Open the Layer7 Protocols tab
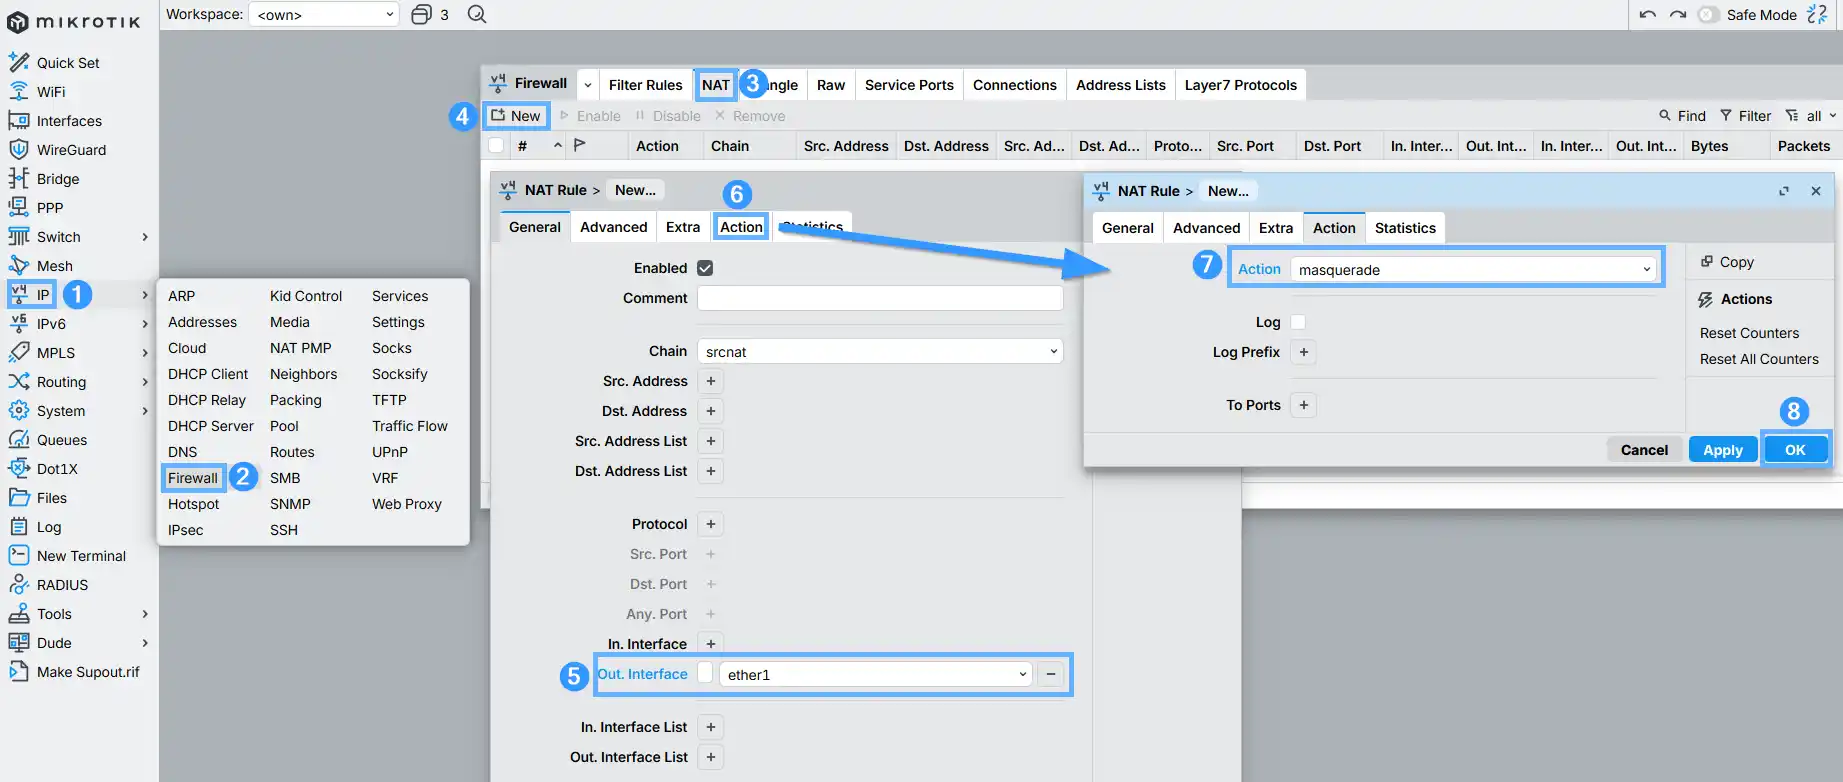Image resolution: width=1843 pixels, height=782 pixels. (1241, 85)
